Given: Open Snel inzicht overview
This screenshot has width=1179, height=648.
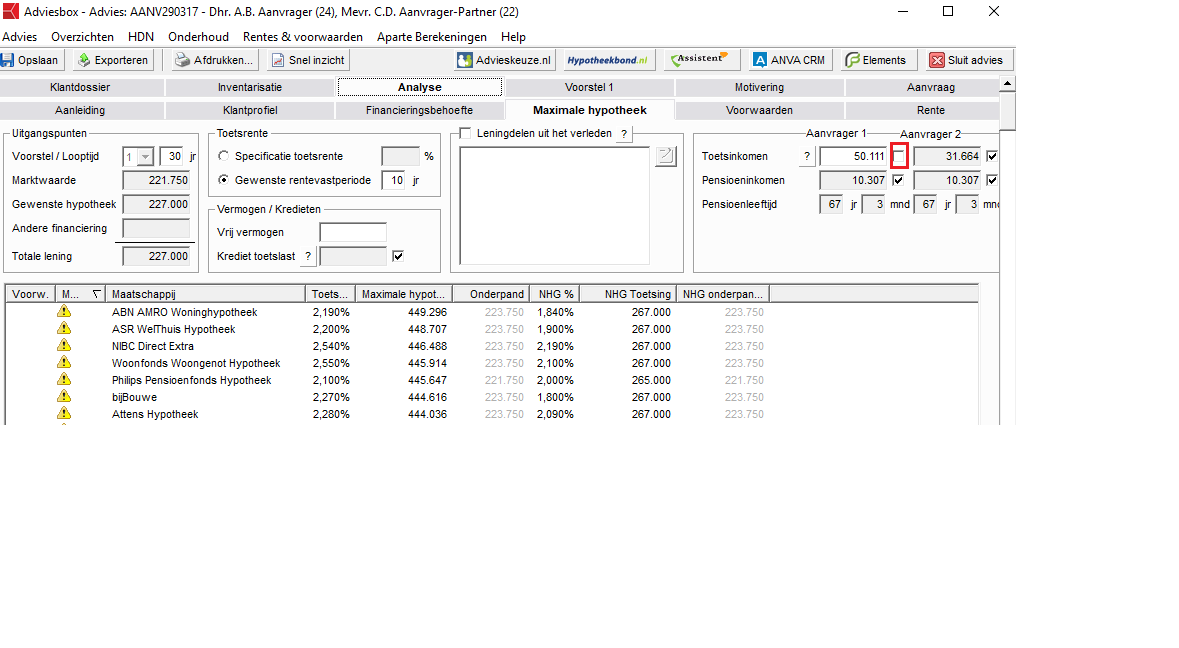Looking at the screenshot, I should pos(308,60).
